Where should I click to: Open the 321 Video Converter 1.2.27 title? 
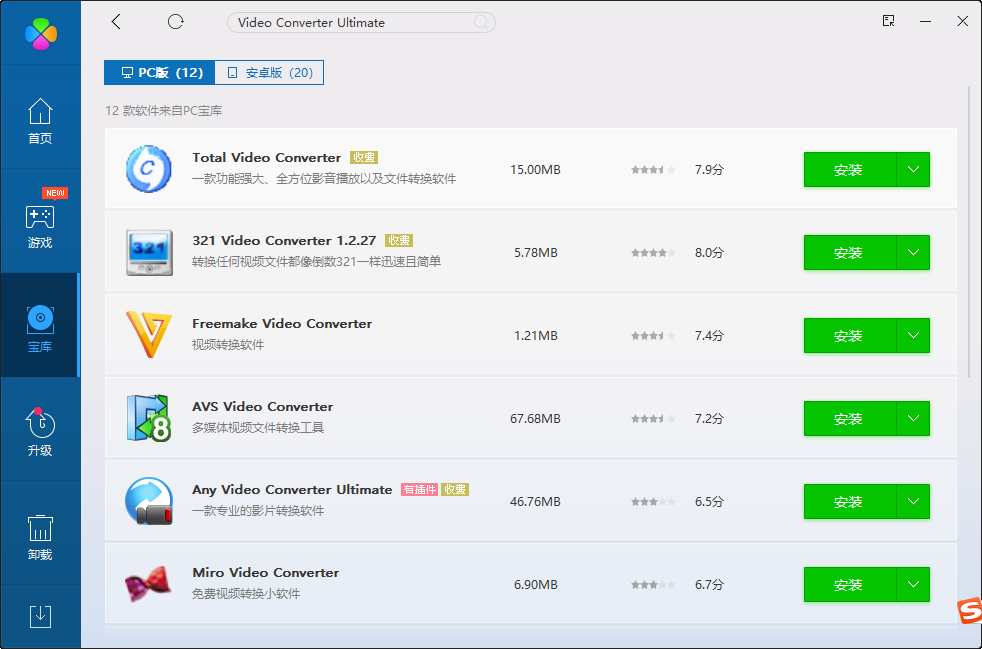click(284, 241)
